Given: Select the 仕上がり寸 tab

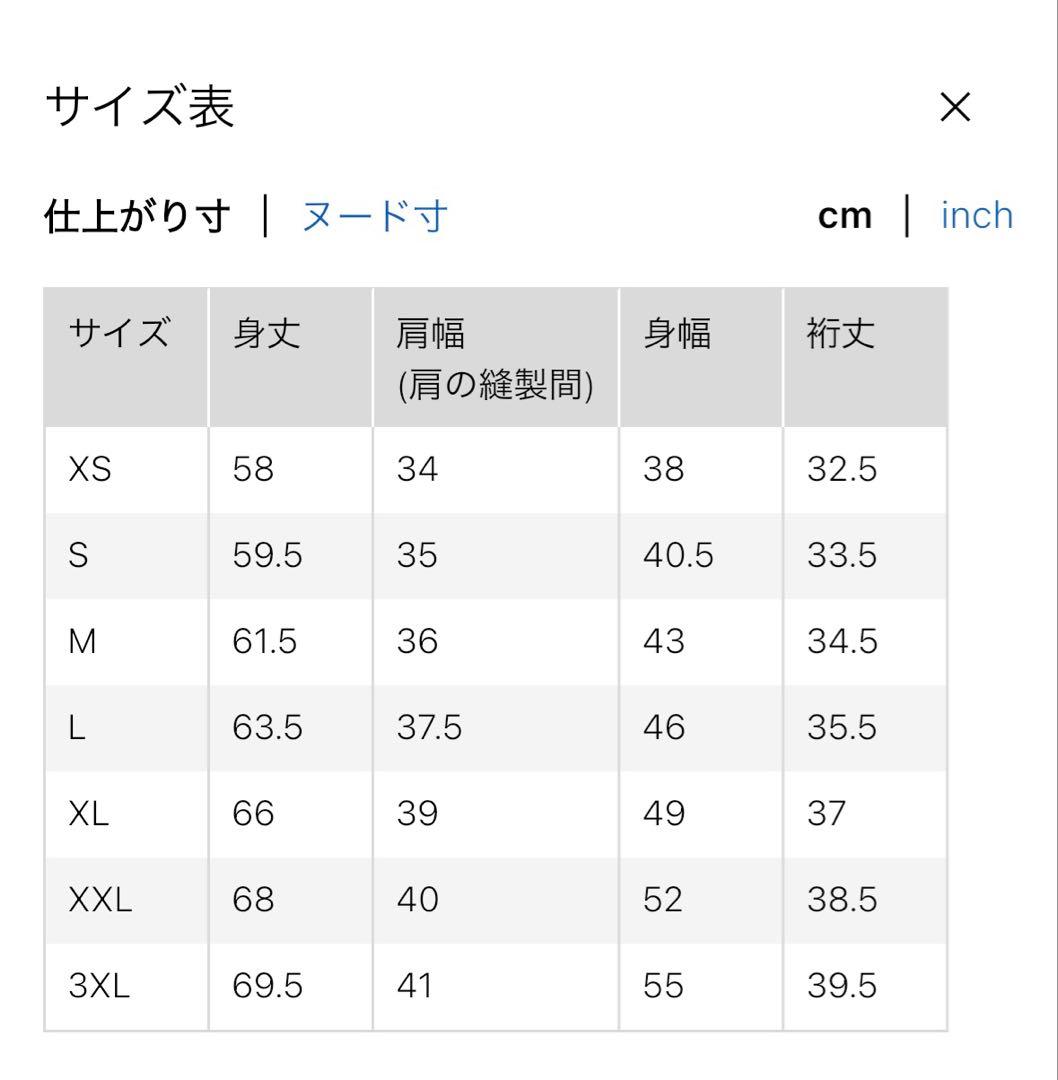Looking at the screenshot, I should [x=137, y=216].
